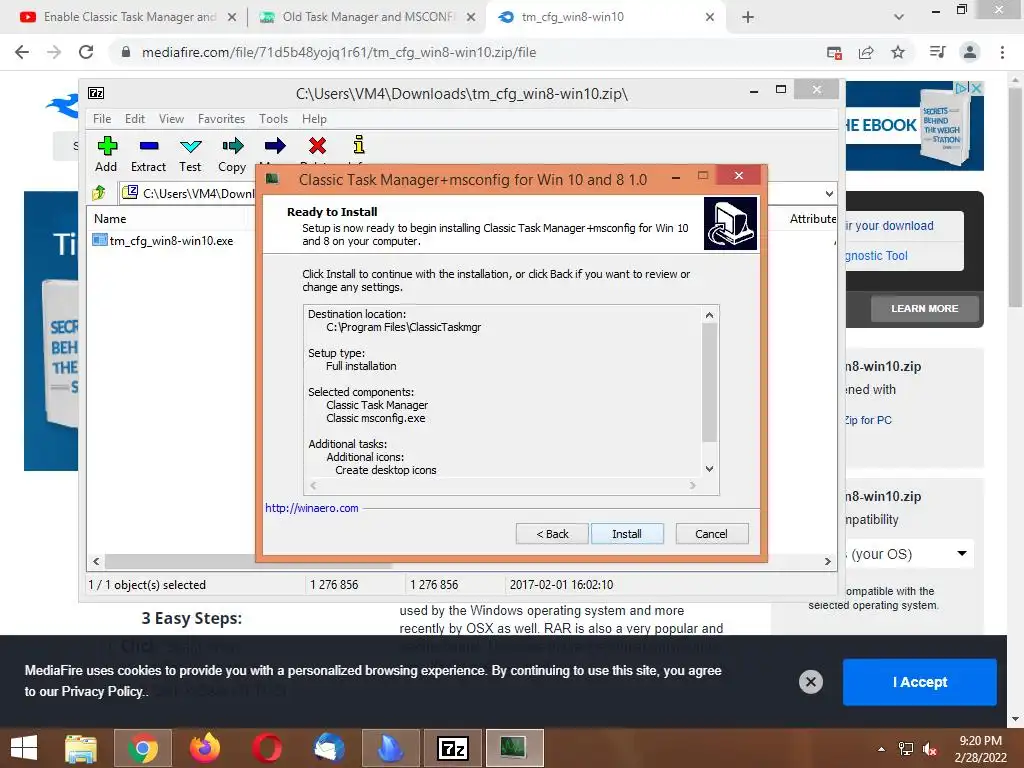Open the Chrome three-dot menu

(1002, 52)
